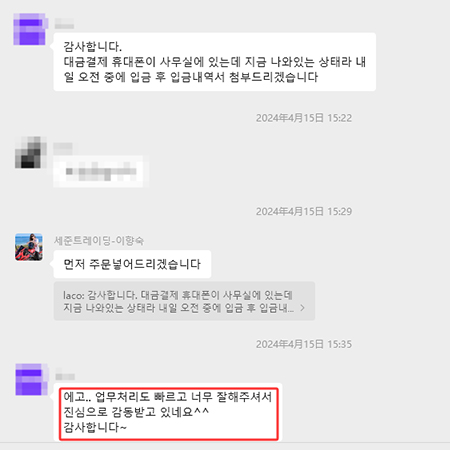Select the sender name 세준트레이딩-이향숙
Viewport: 450px width, 450px height.
point(99,240)
